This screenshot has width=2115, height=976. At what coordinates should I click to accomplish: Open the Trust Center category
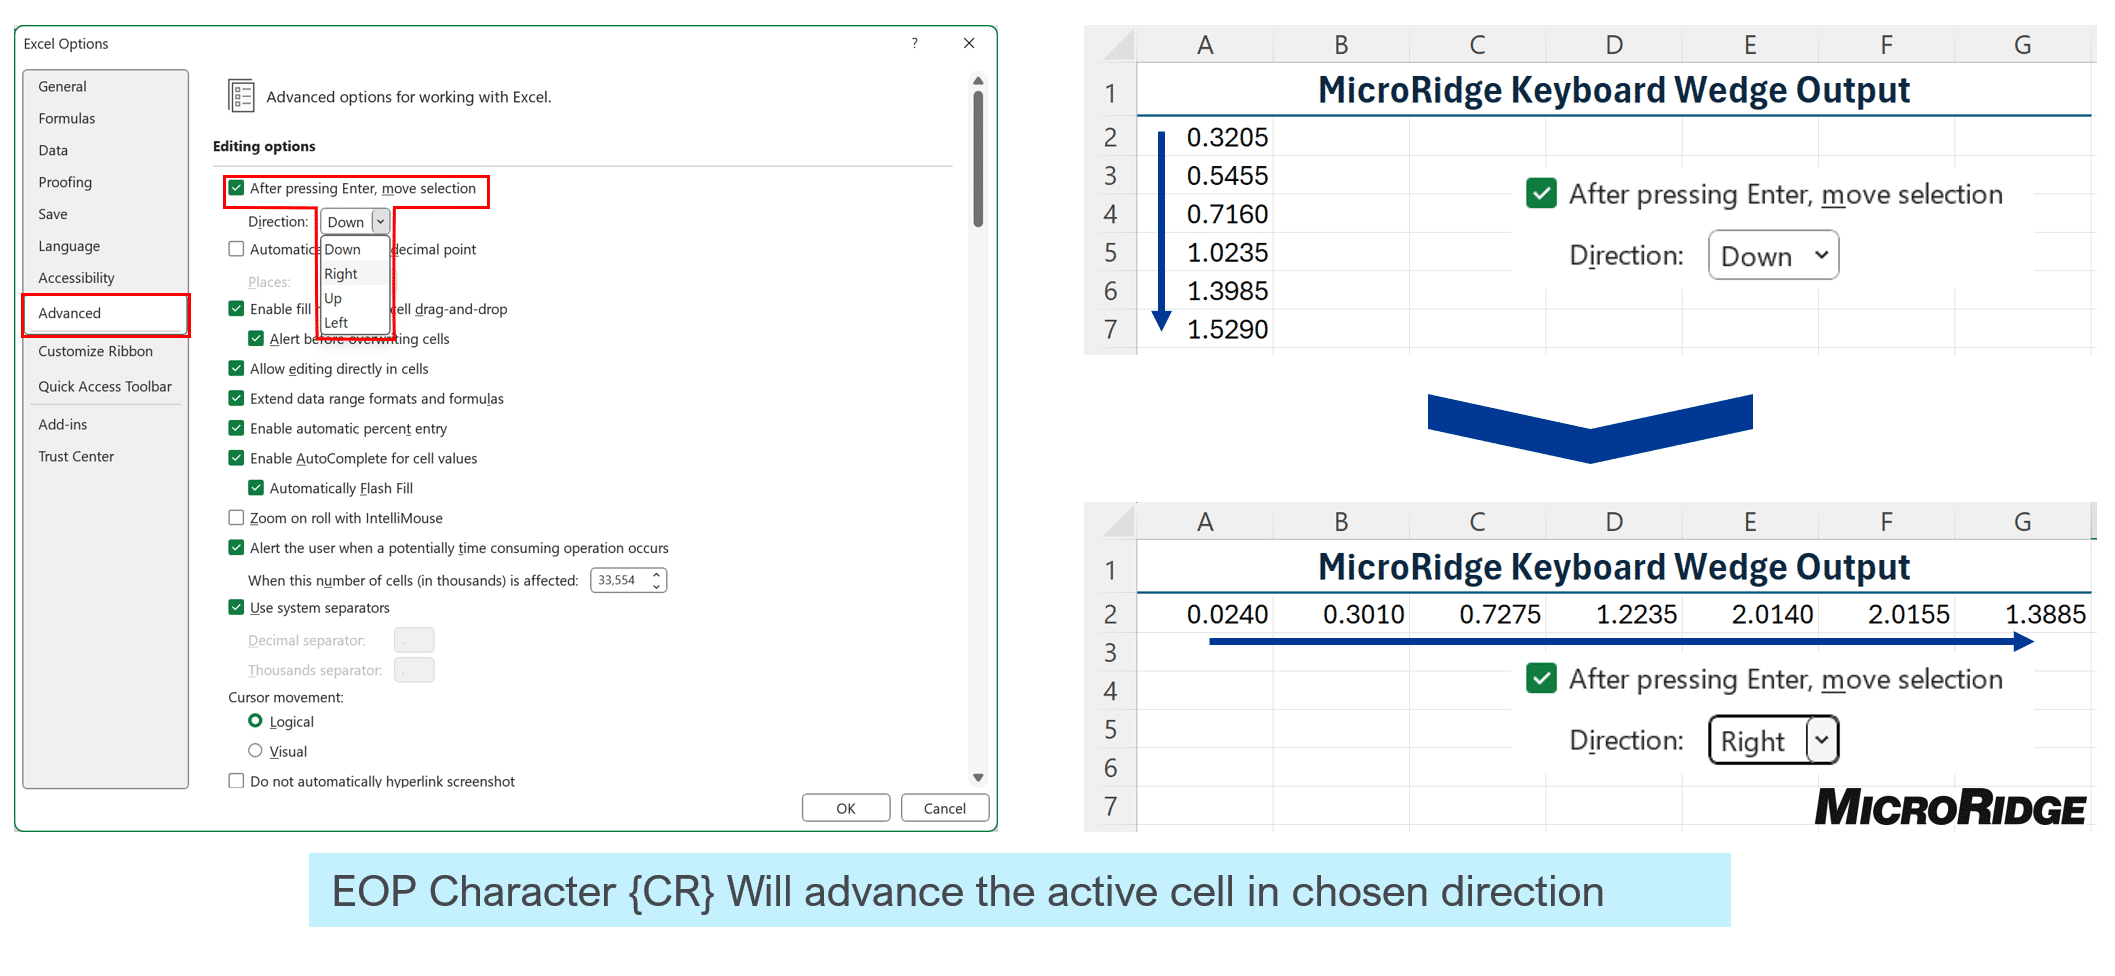[76, 457]
